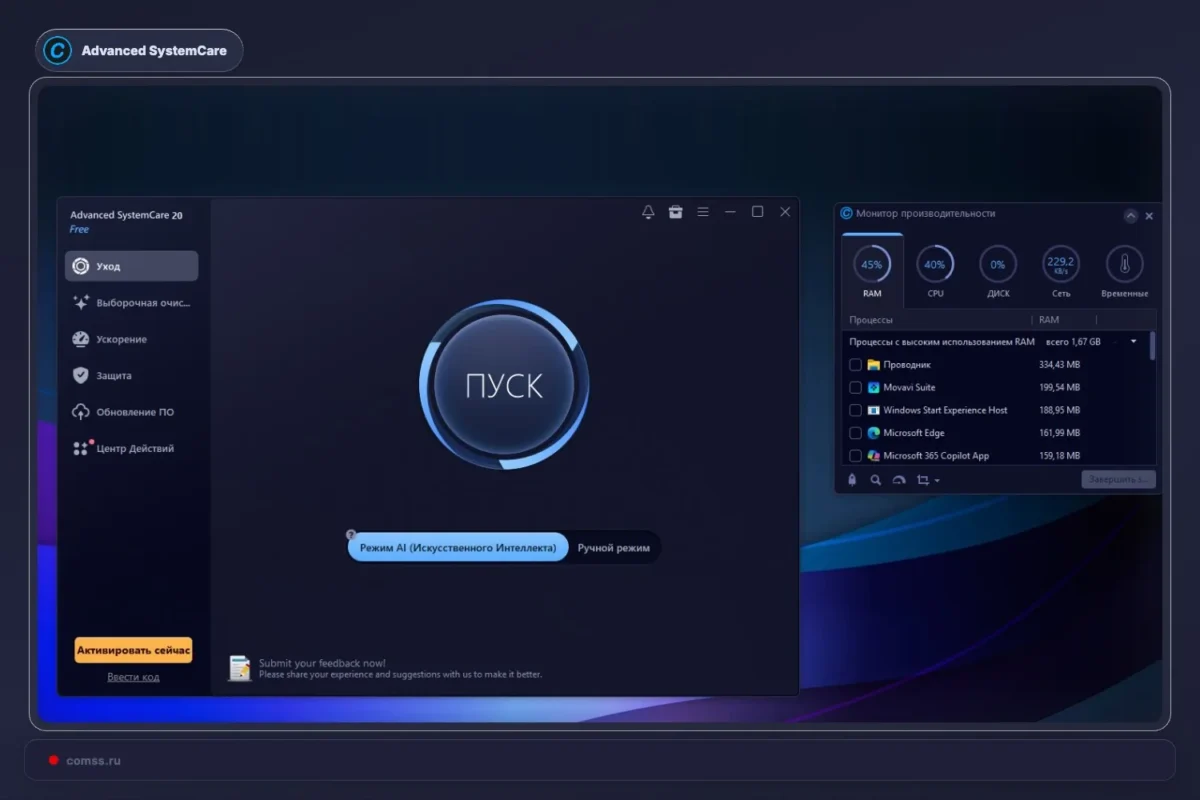Select the CPU tab in performance monitor
Viewport: 1200px width, 800px height.
[935, 271]
